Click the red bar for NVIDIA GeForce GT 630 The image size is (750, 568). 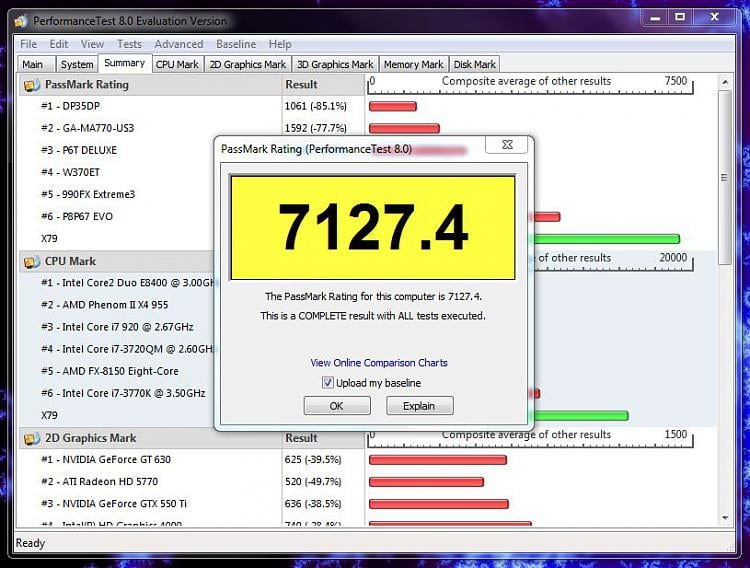point(438,460)
